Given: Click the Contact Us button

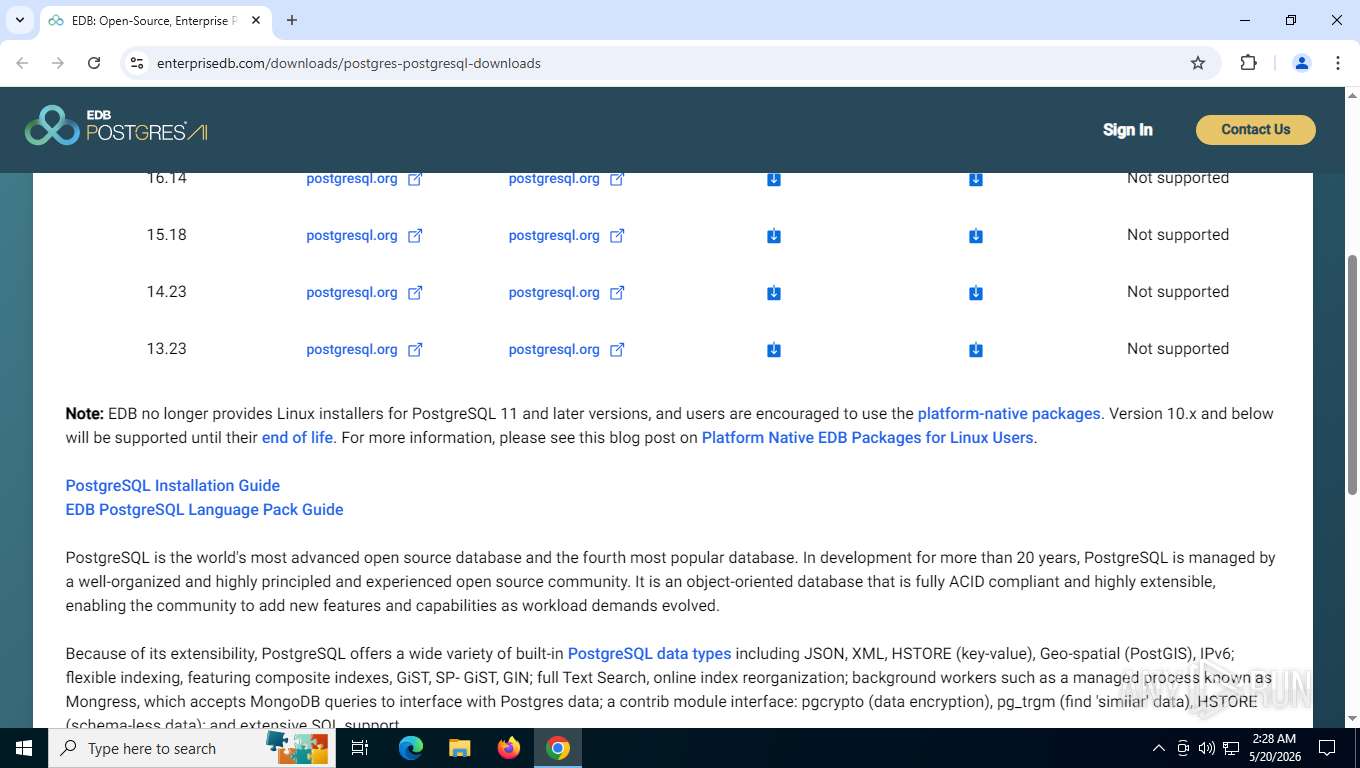Looking at the screenshot, I should (x=1255, y=130).
